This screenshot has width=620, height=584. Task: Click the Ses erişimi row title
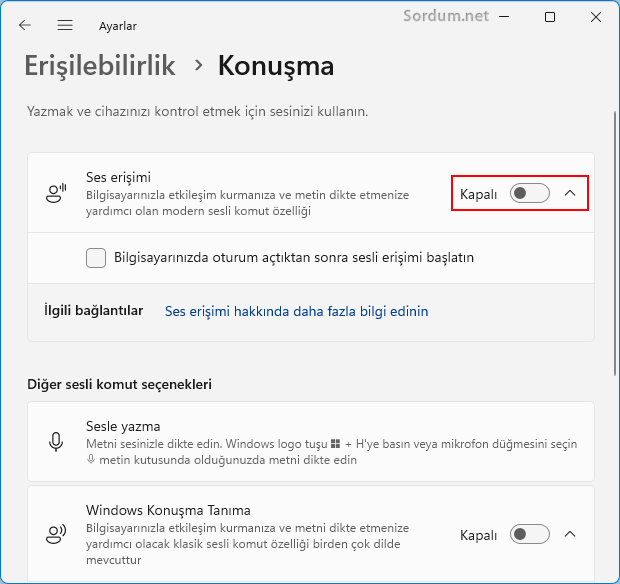(118, 177)
